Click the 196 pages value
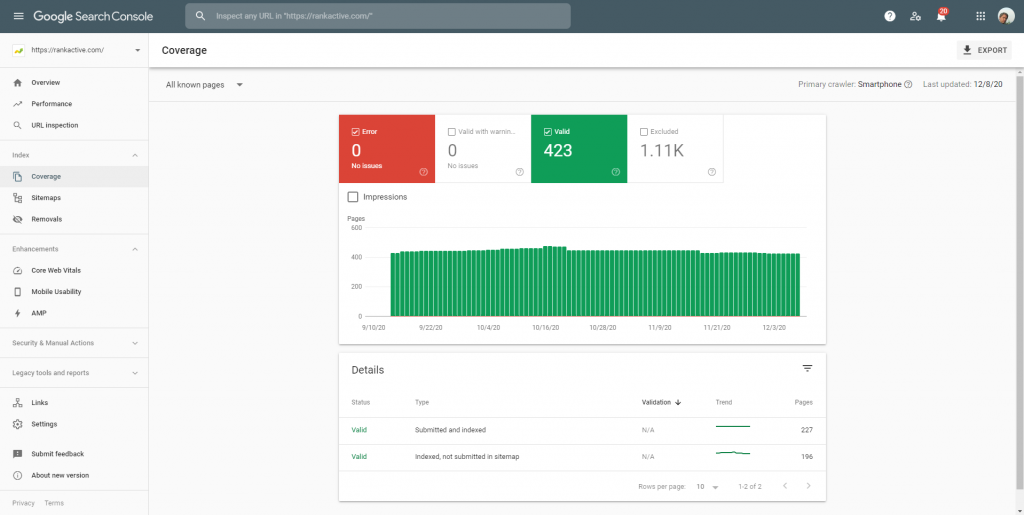 [807, 457]
